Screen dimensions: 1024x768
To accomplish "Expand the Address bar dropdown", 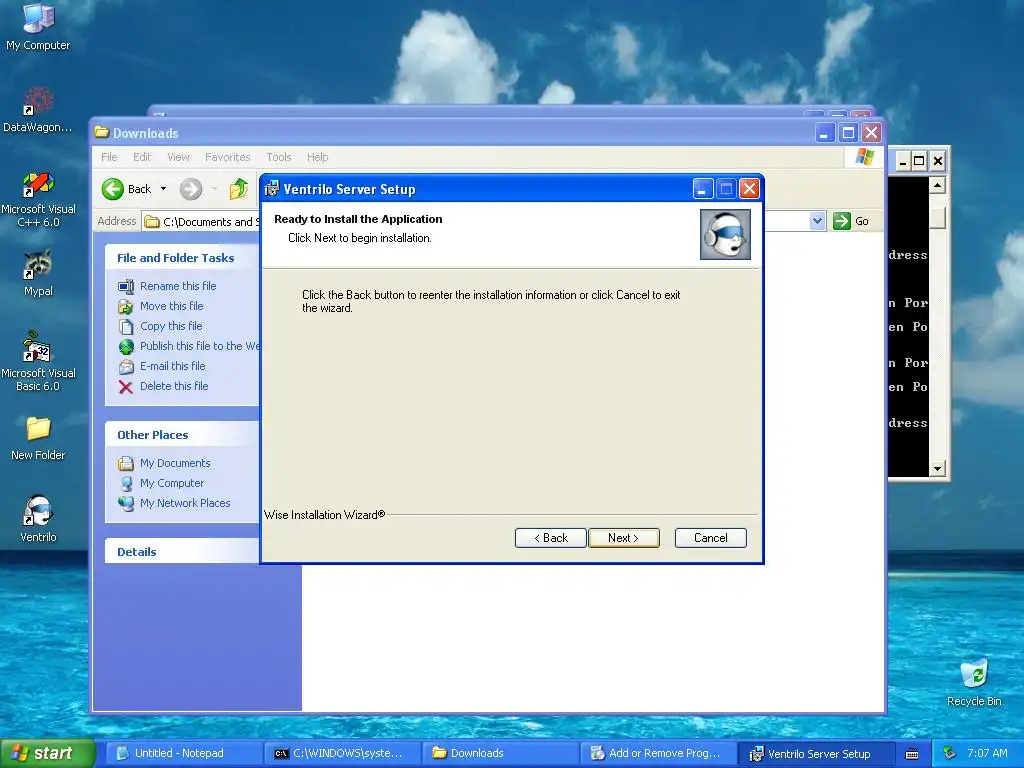I will [817, 221].
